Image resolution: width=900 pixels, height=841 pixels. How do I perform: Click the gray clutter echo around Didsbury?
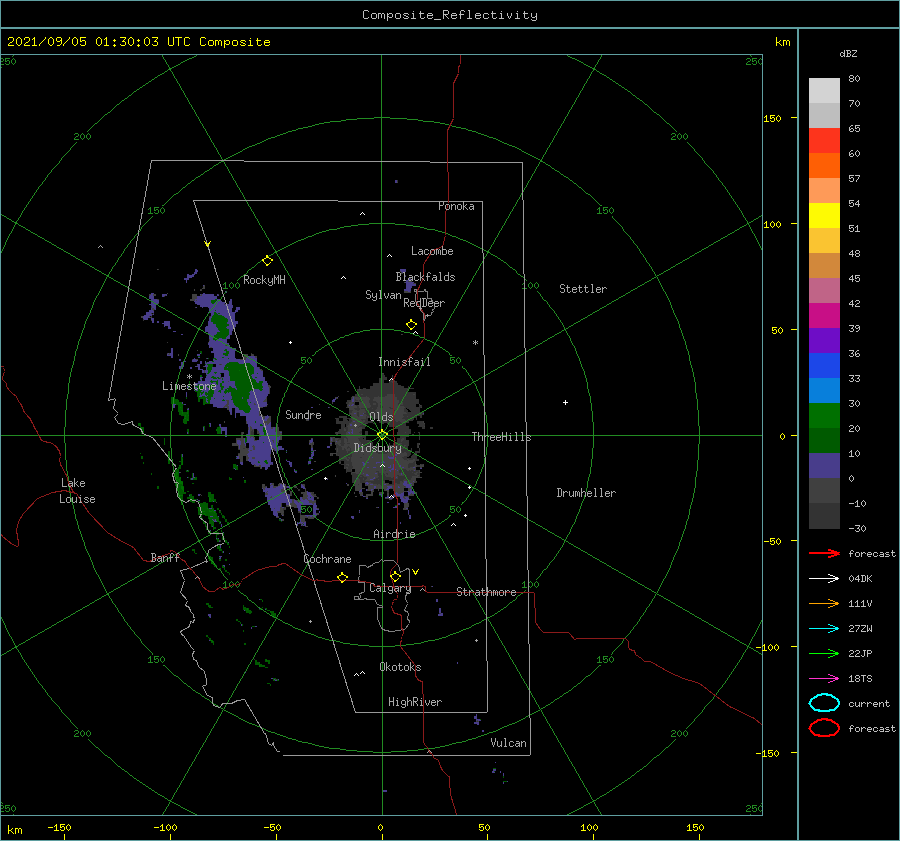[x=382, y=436]
